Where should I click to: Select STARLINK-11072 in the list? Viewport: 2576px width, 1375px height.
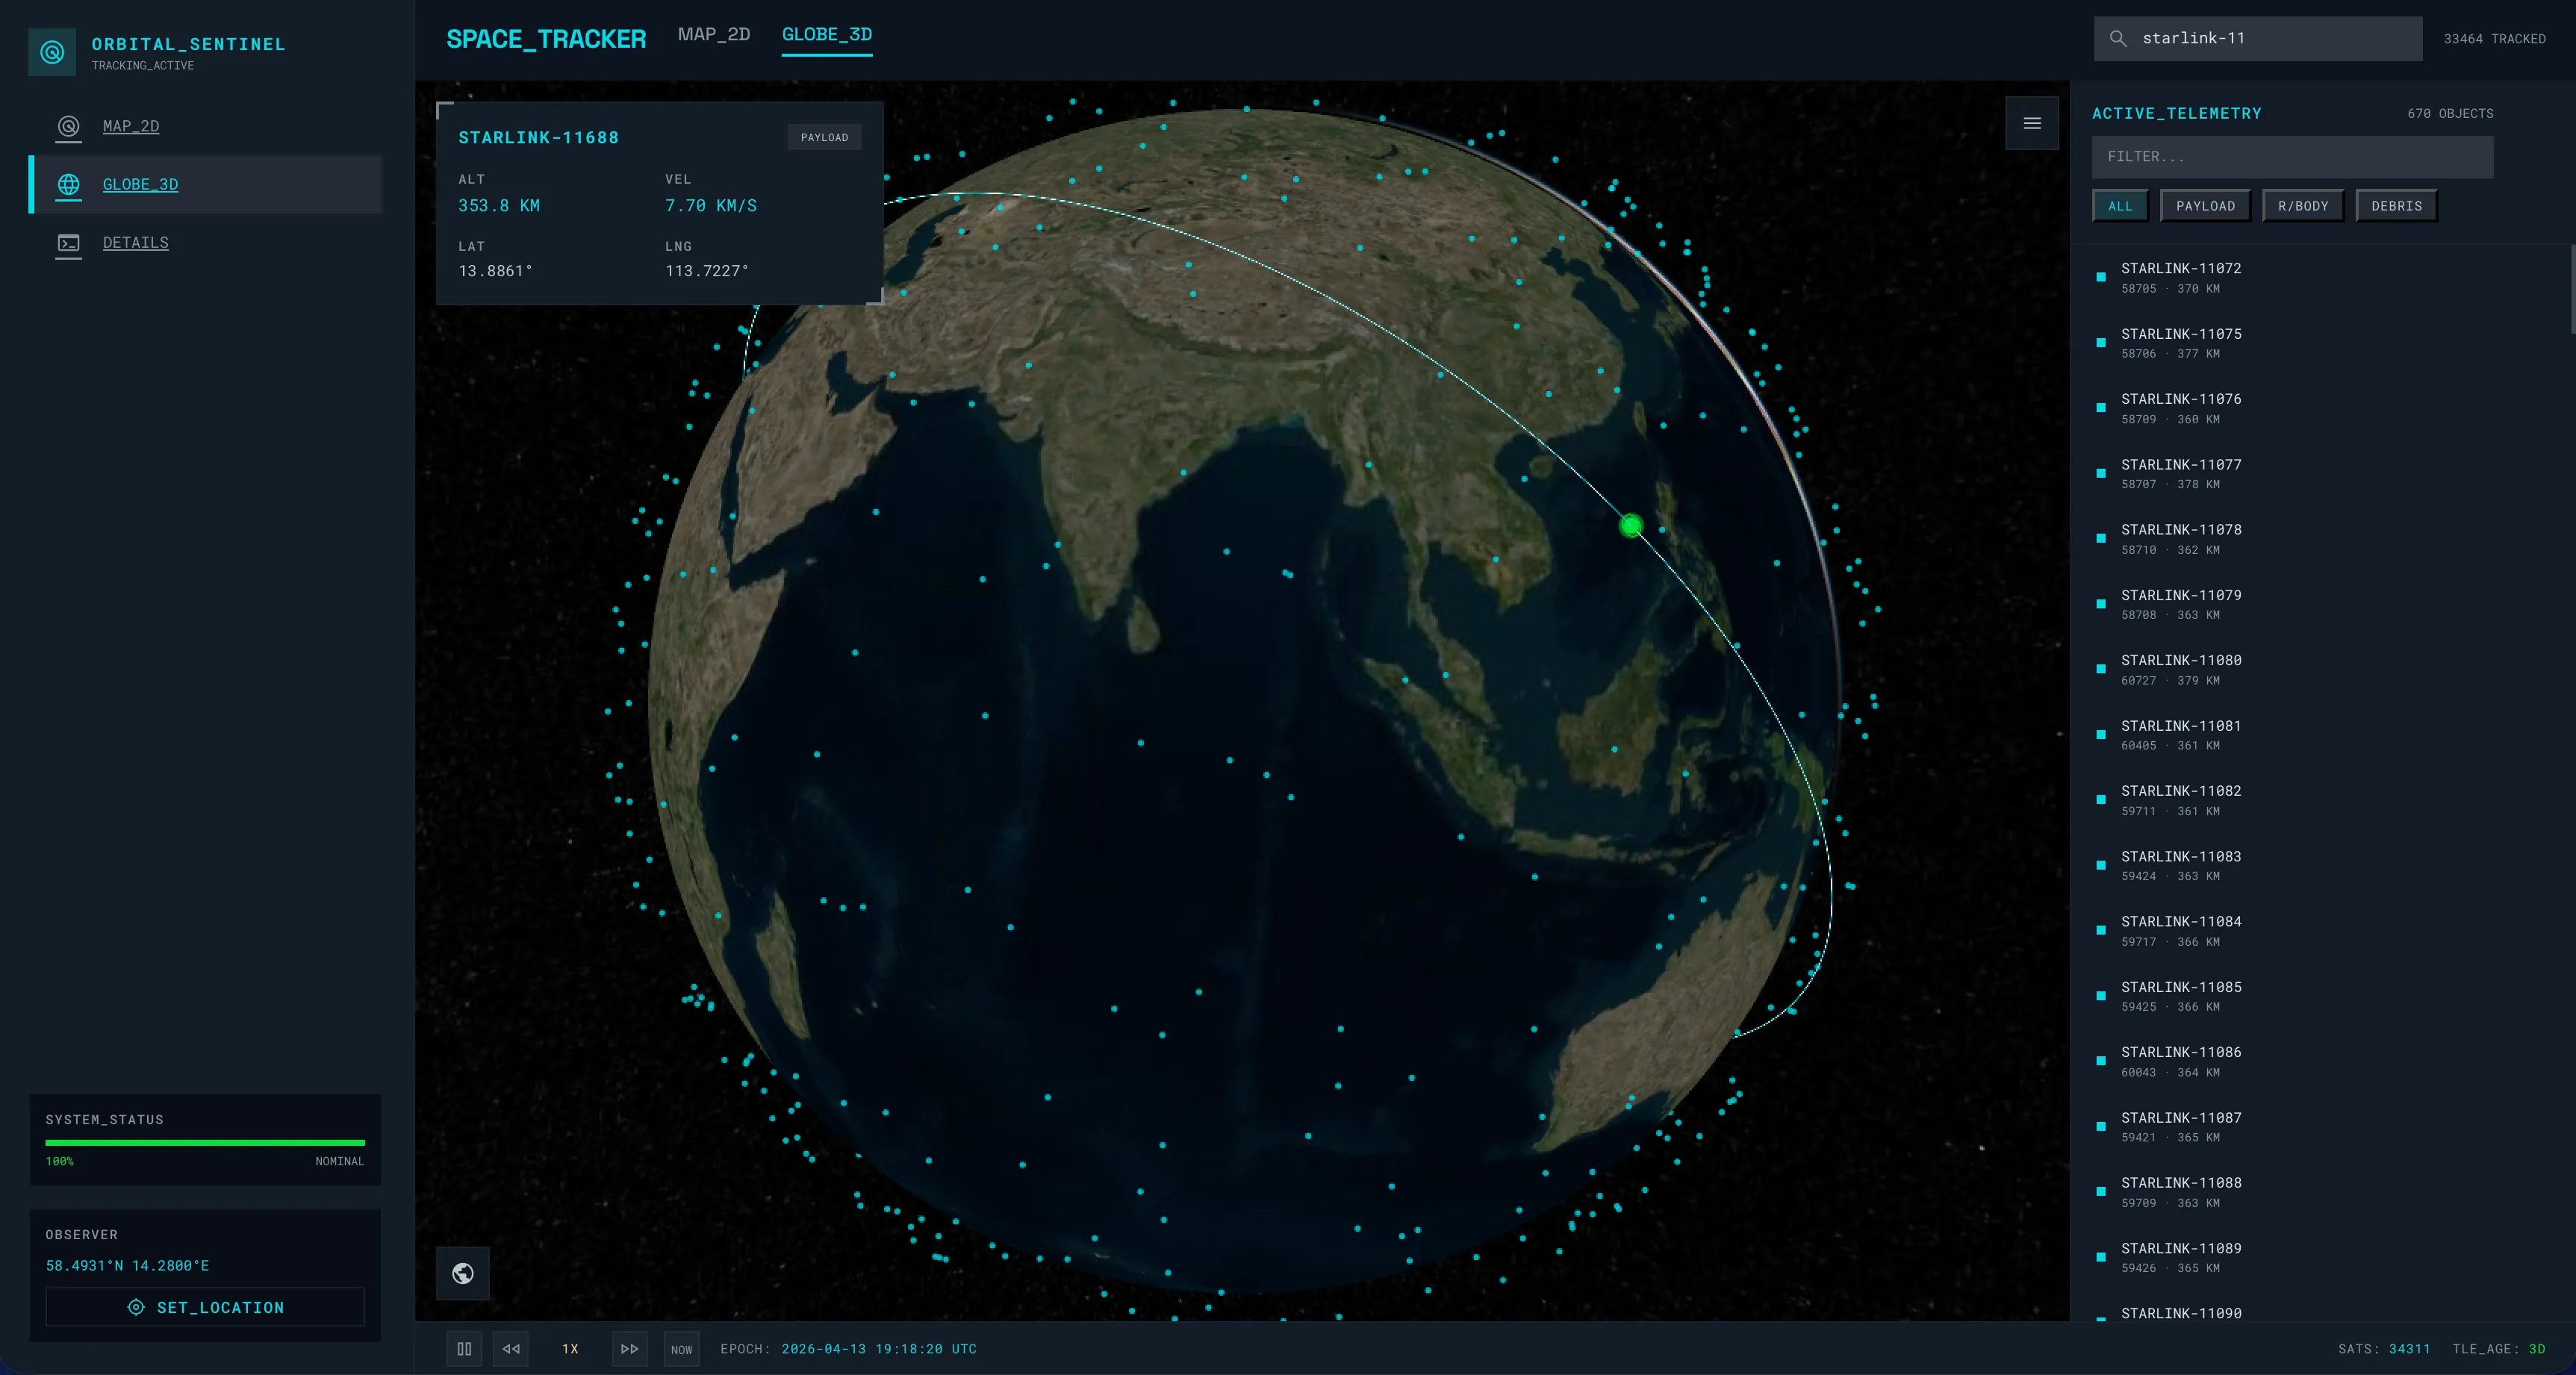click(x=2320, y=277)
